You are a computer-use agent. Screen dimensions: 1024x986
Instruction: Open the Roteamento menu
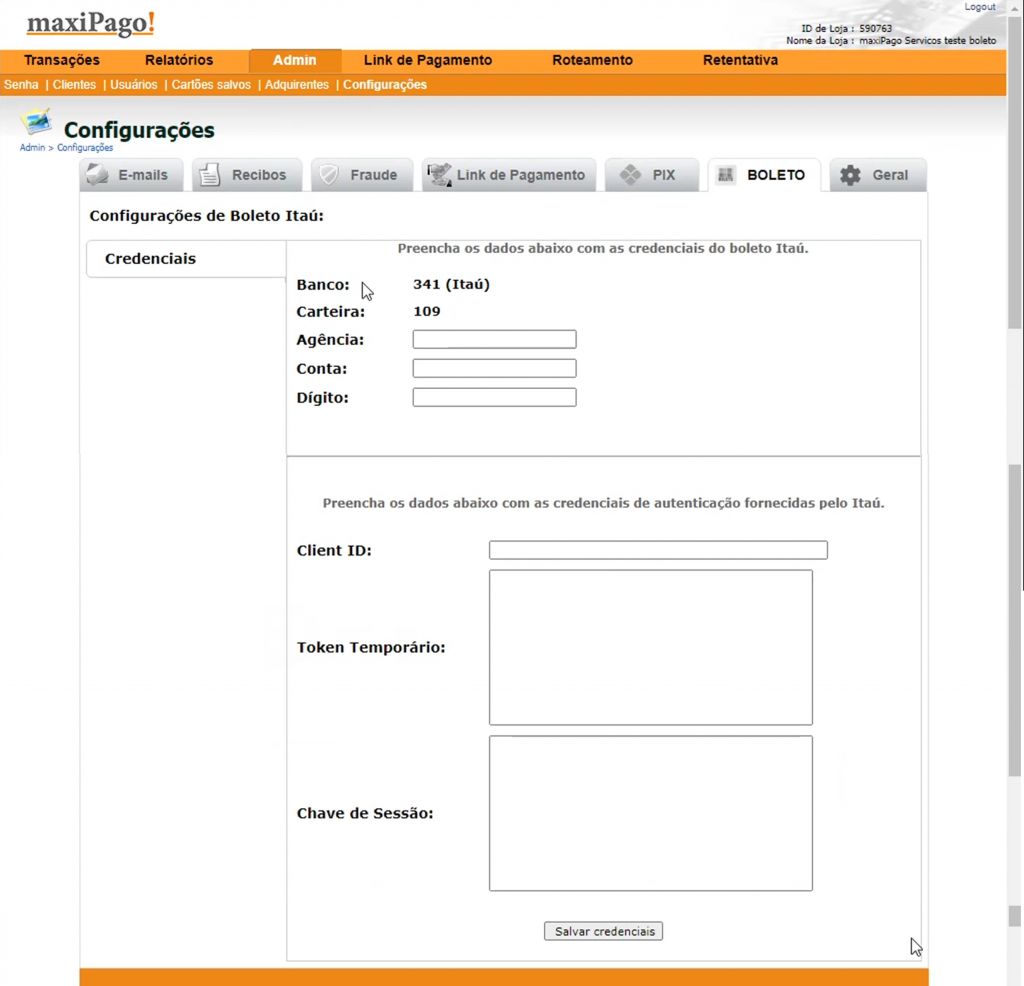point(592,60)
